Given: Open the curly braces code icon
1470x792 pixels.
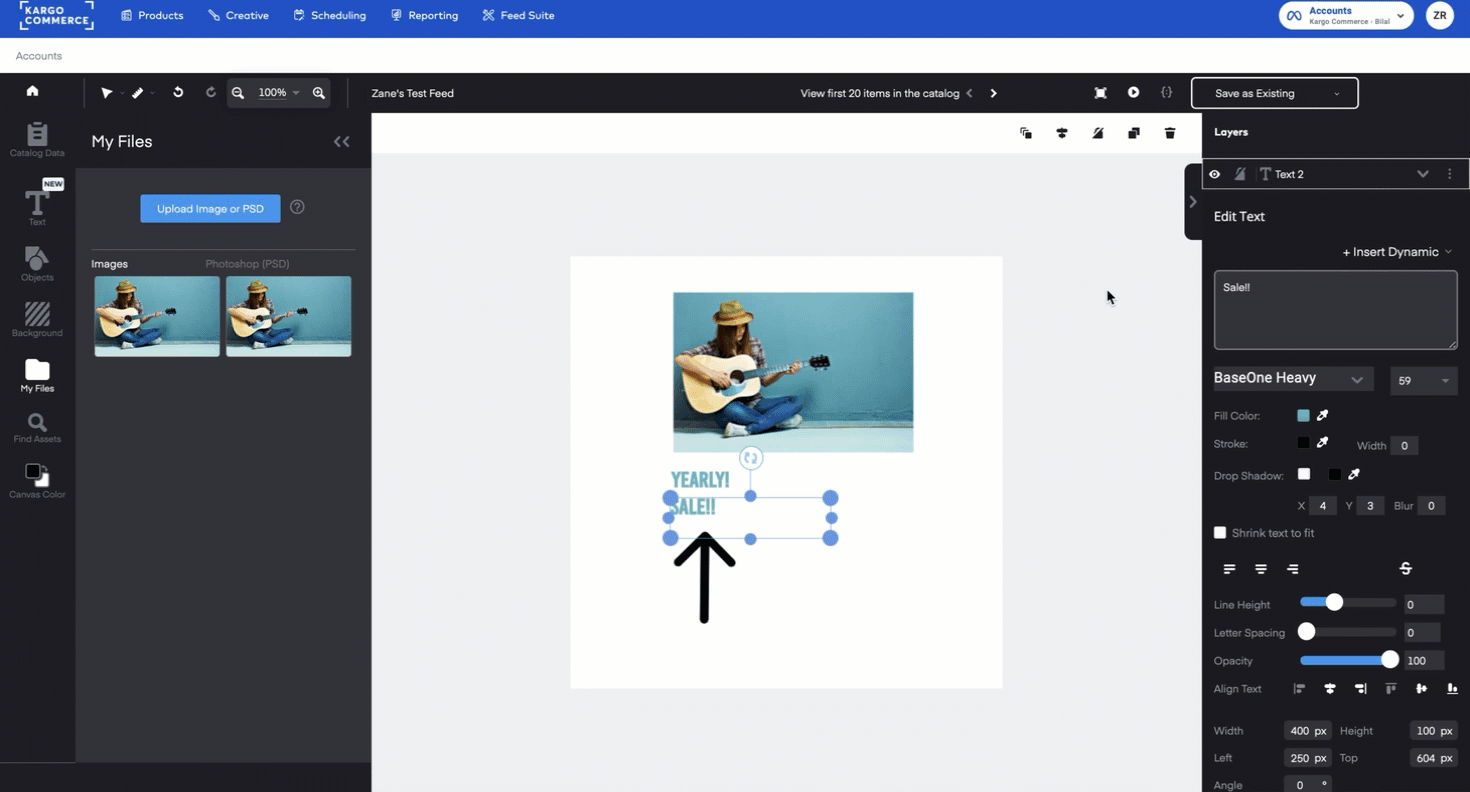Looking at the screenshot, I should coord(1166,92).
